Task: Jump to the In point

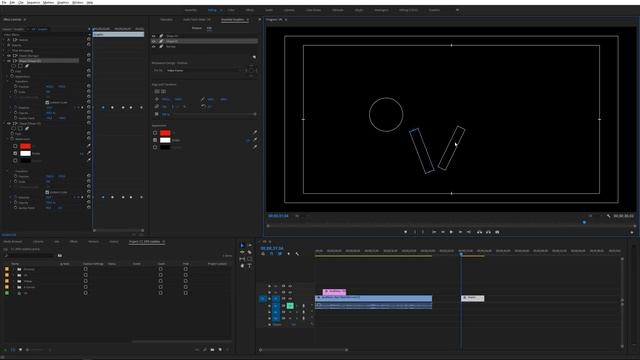Action: click(x=434, y=232)
